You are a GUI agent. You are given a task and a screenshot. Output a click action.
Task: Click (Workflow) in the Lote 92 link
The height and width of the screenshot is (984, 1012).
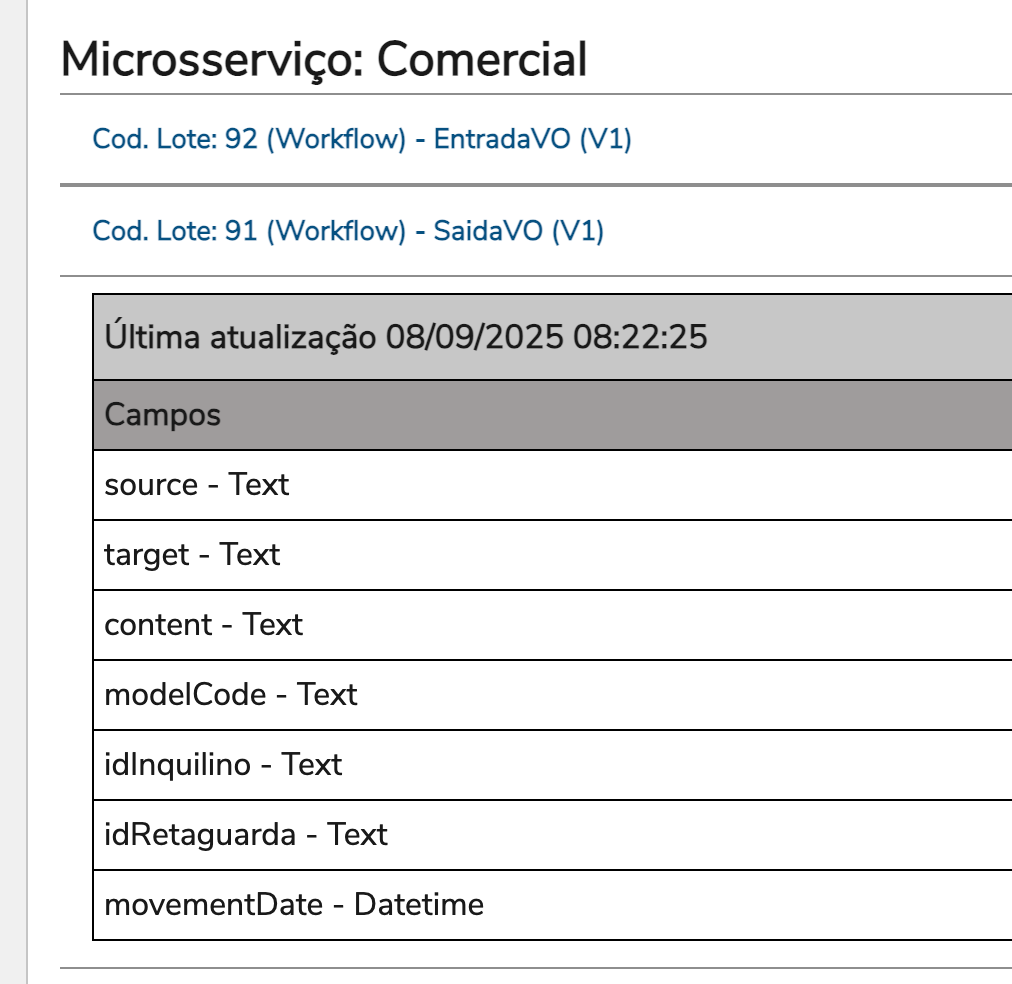(x=336, y=139)
